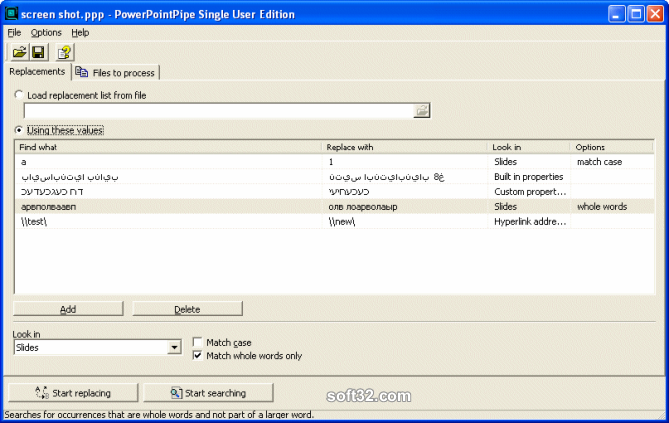Click the Save floppy disk icon
This screenshot has width=669, height=423.
(38, 53)
